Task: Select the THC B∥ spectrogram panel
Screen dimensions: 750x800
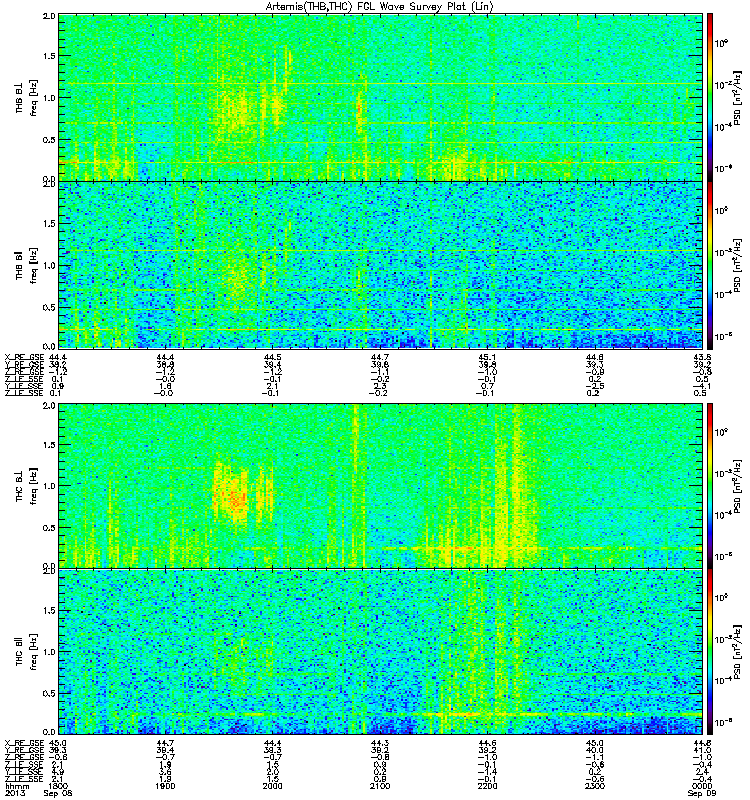Action: (381, 652)
